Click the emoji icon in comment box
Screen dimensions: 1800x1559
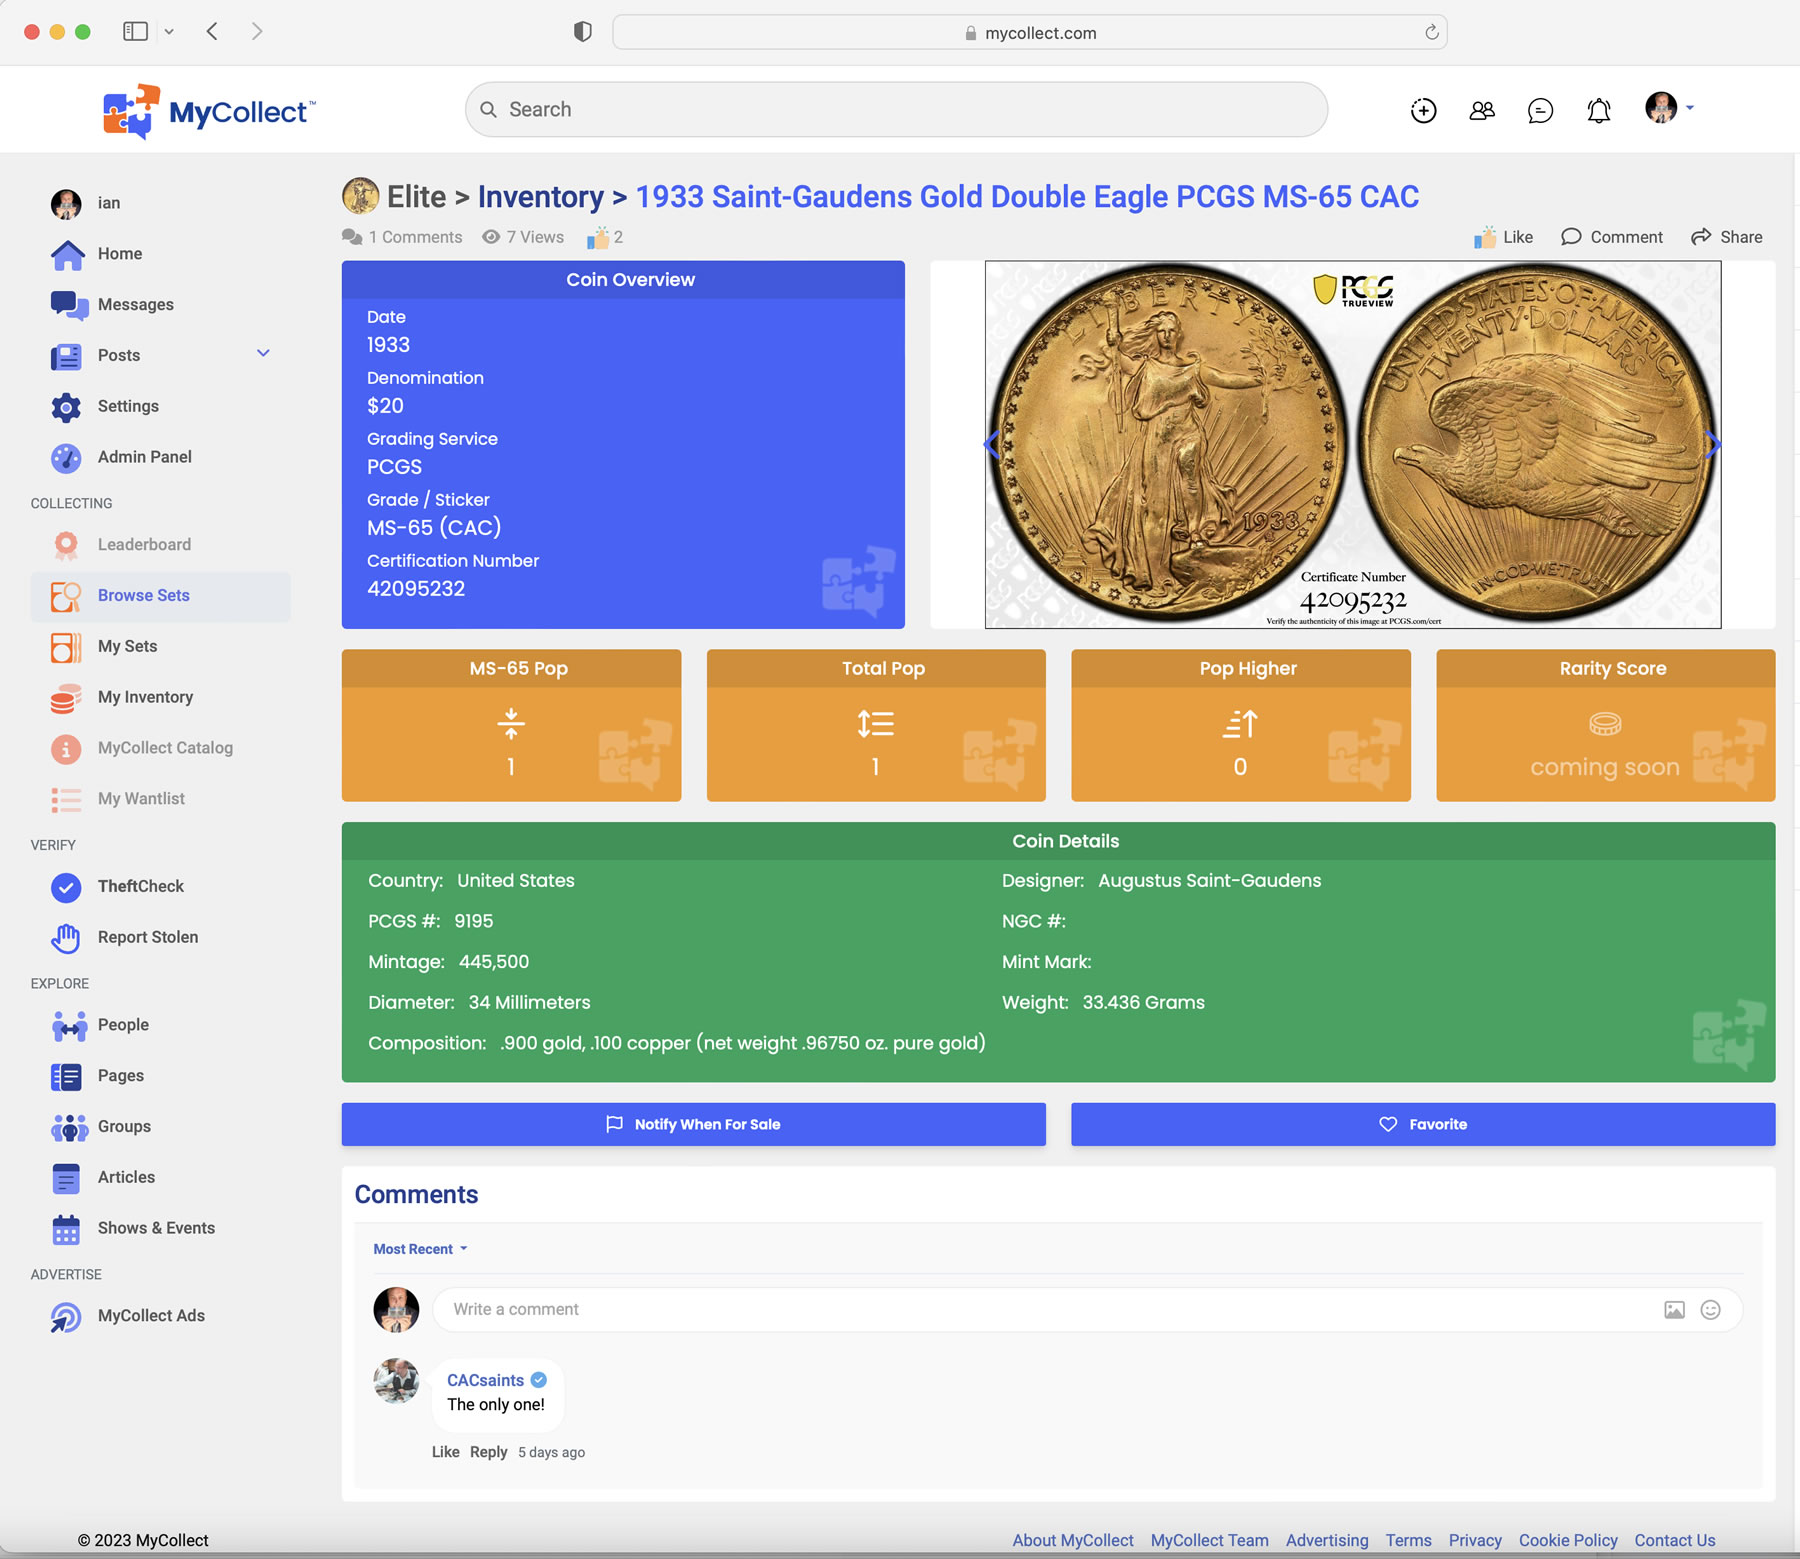[1710, 1310]
